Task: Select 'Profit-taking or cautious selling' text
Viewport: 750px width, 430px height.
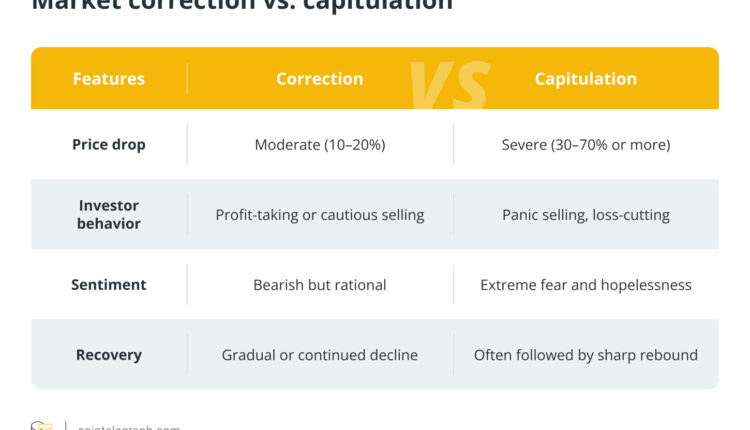Action: click(320, 215)
